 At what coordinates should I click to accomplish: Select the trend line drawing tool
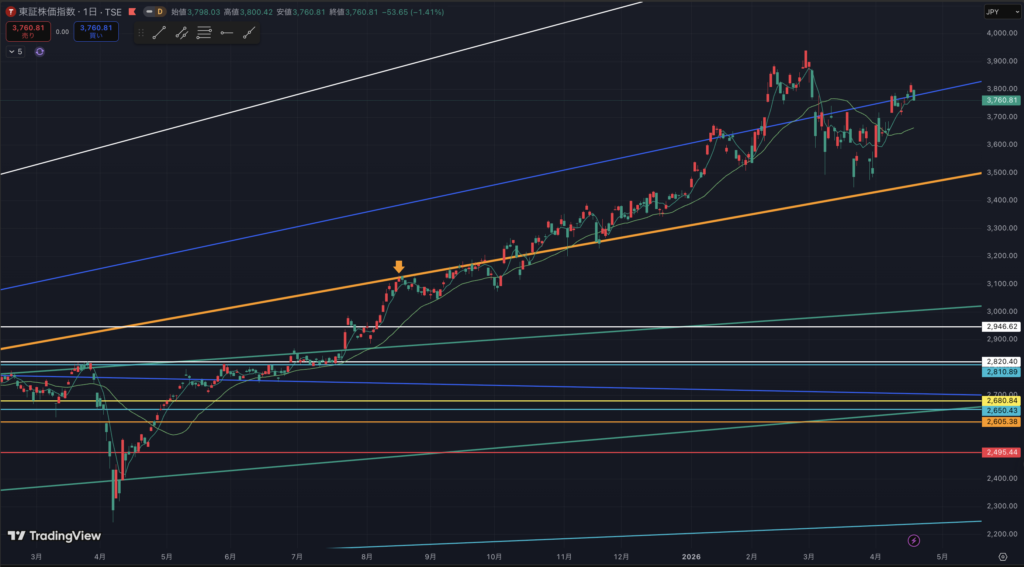click(x=158, y=32)
